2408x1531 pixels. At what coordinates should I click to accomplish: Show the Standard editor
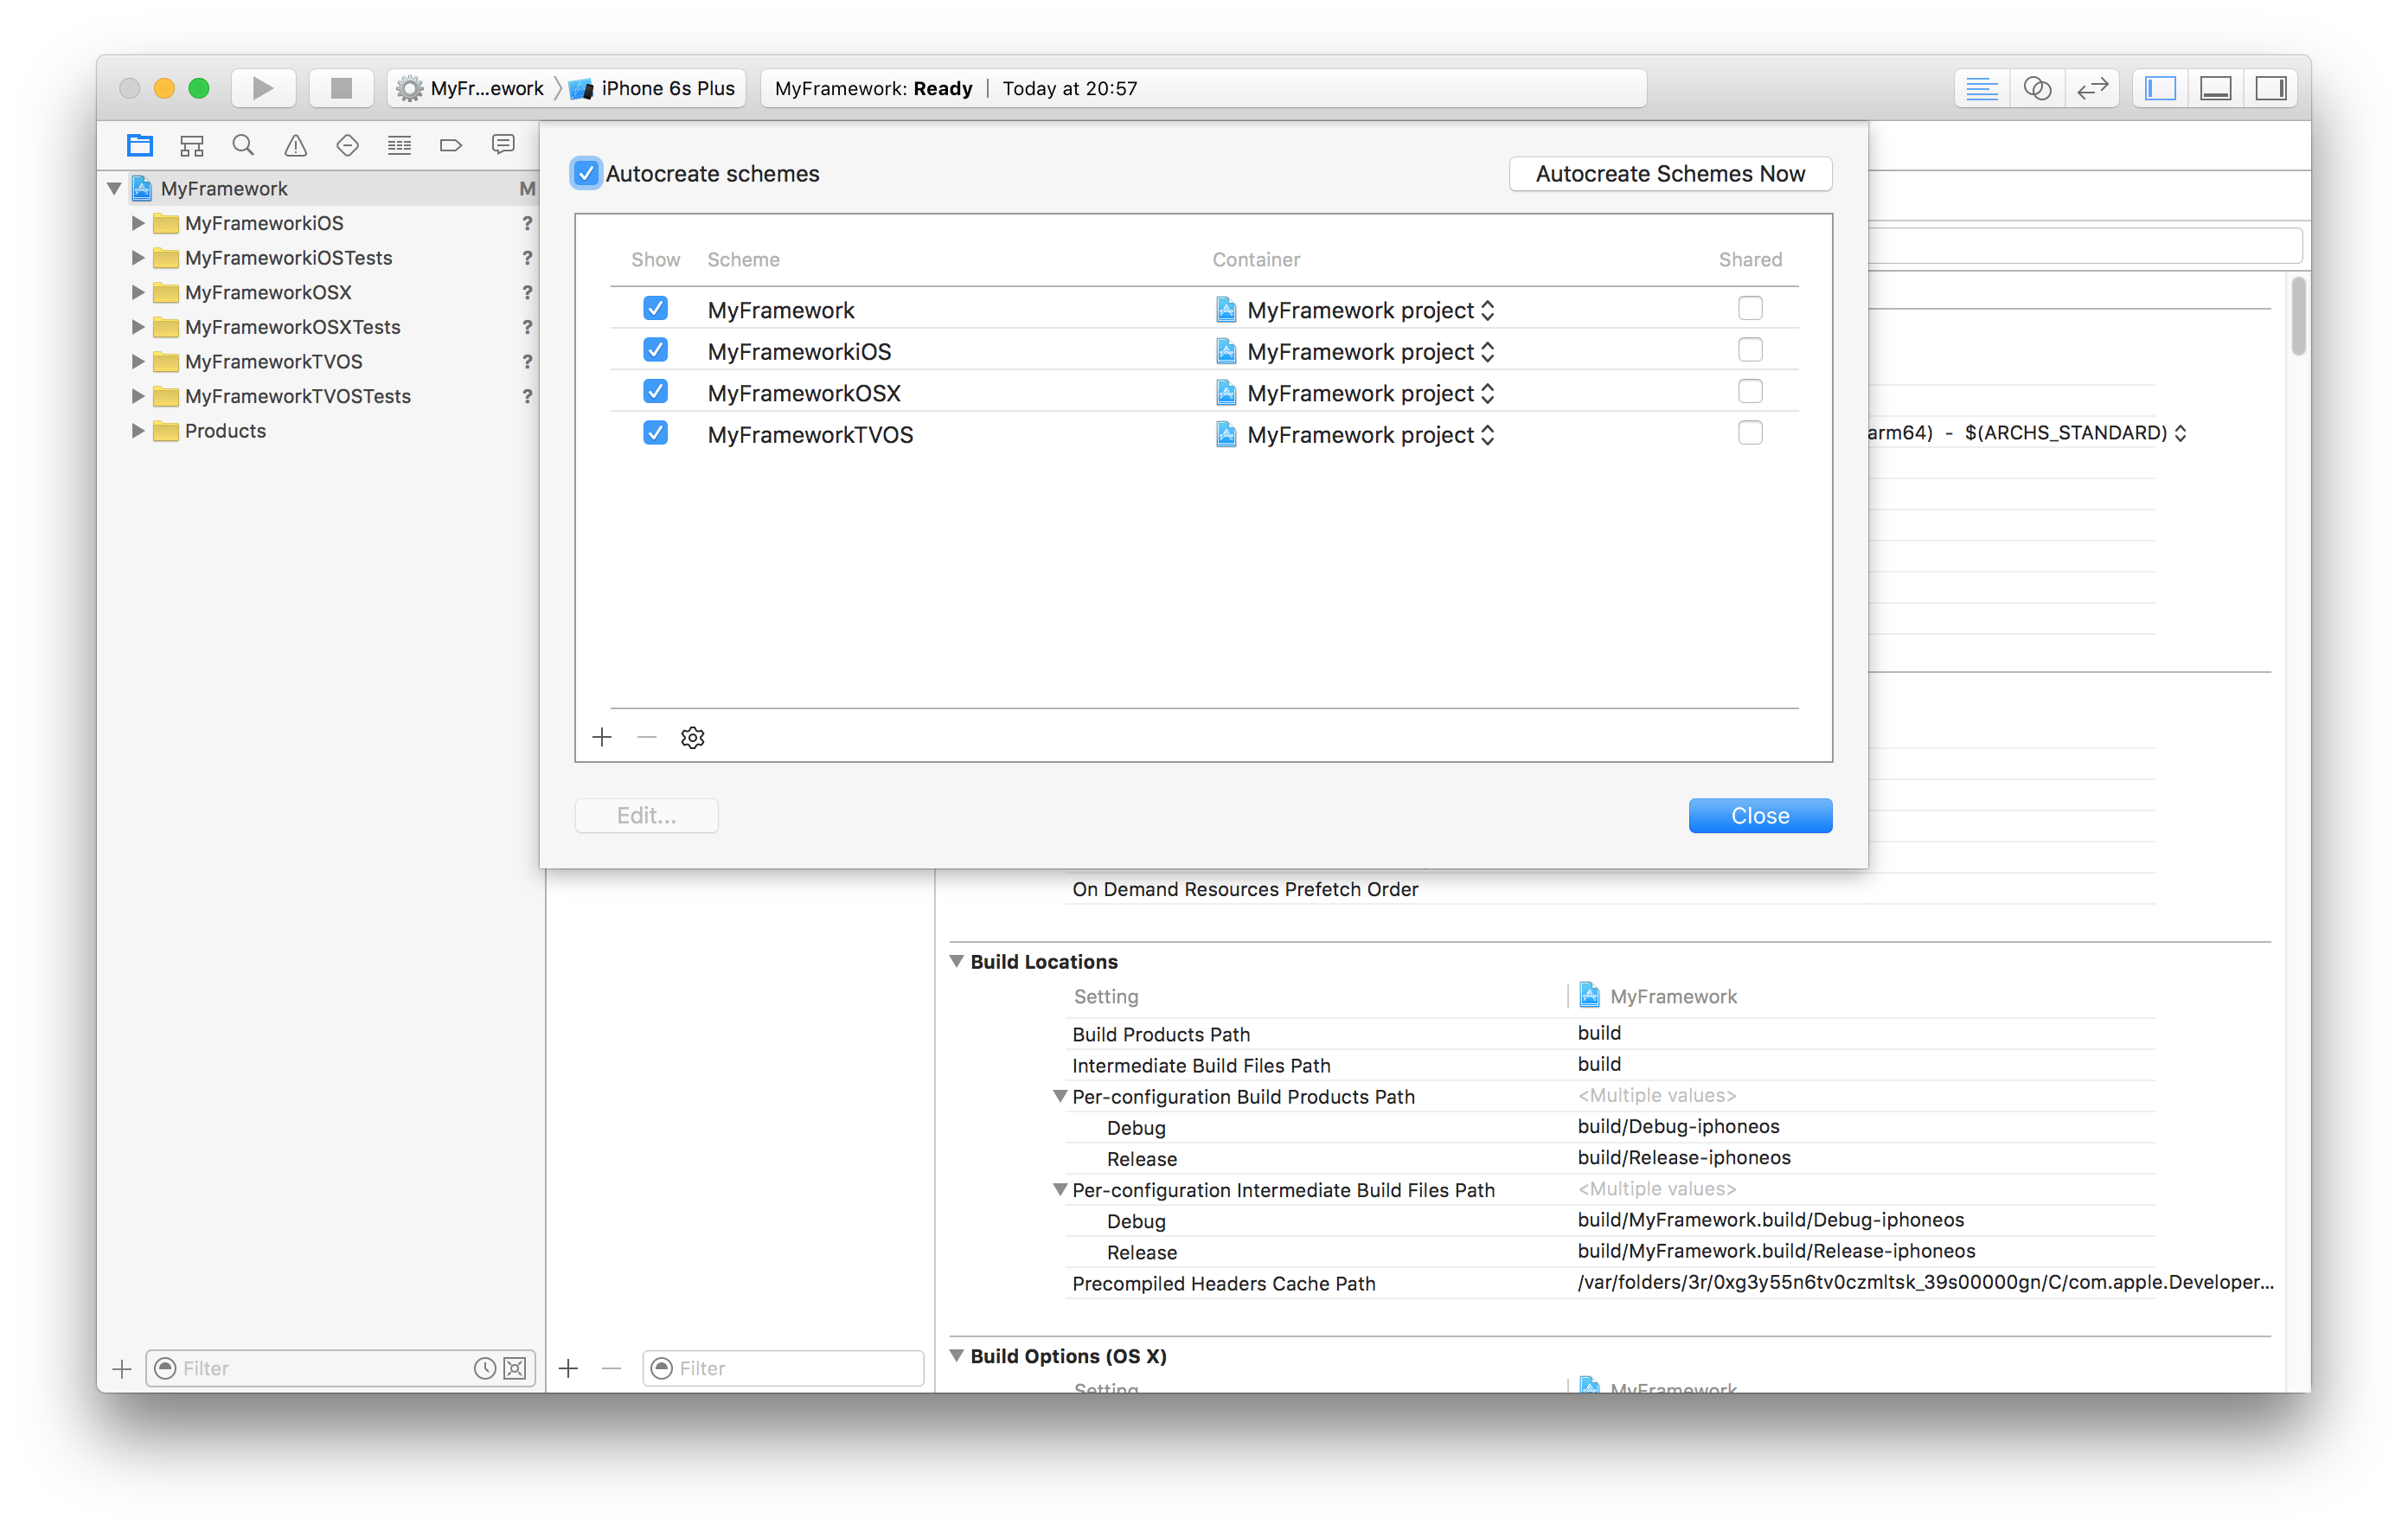point(1981,88)
